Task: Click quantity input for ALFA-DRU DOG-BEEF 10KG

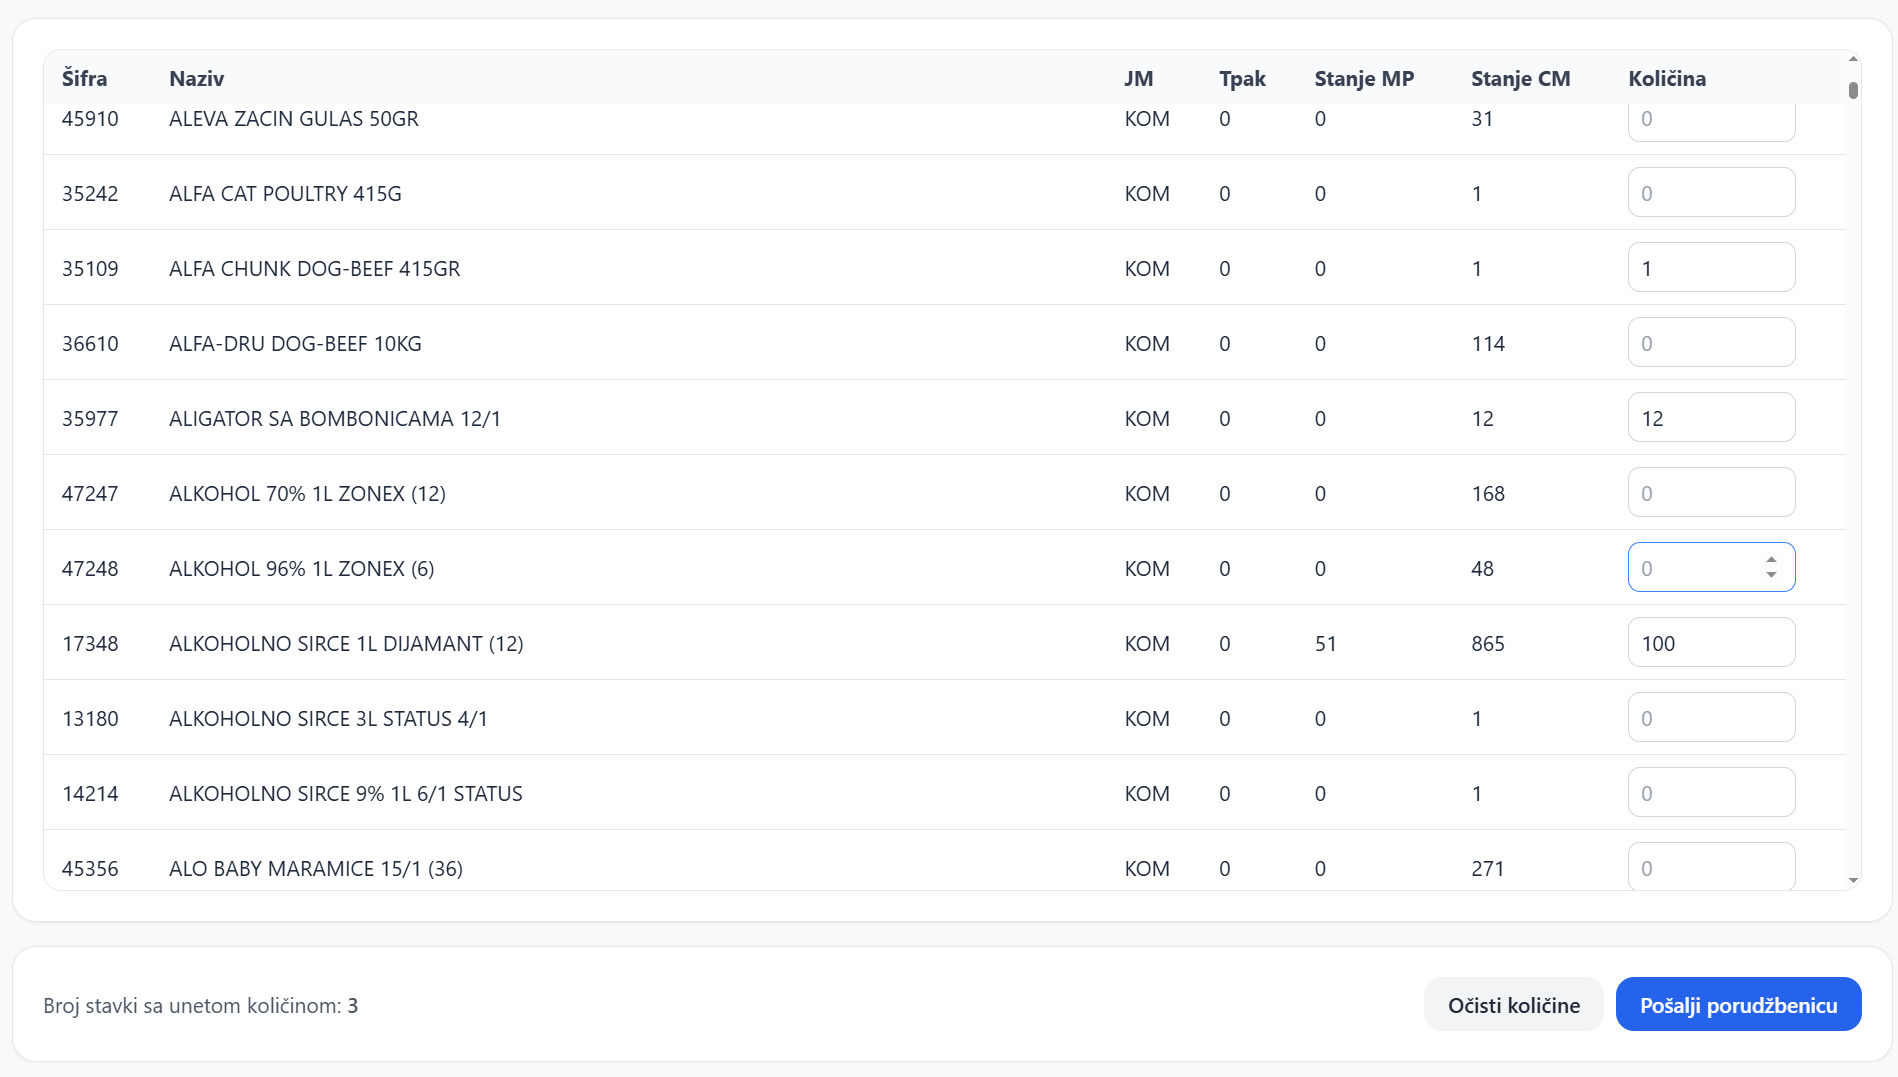Action: (x=1711, y=343)
